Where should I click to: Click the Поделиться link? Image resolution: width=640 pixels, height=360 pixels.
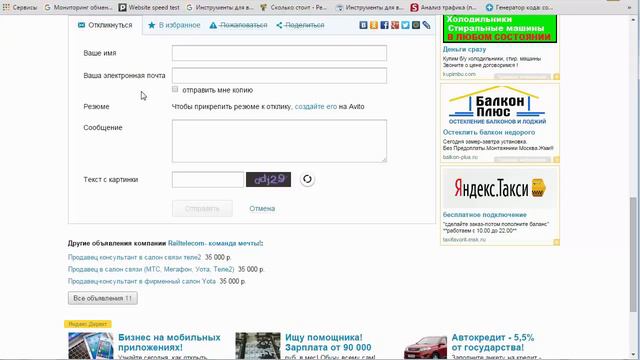tap(300, 25)
